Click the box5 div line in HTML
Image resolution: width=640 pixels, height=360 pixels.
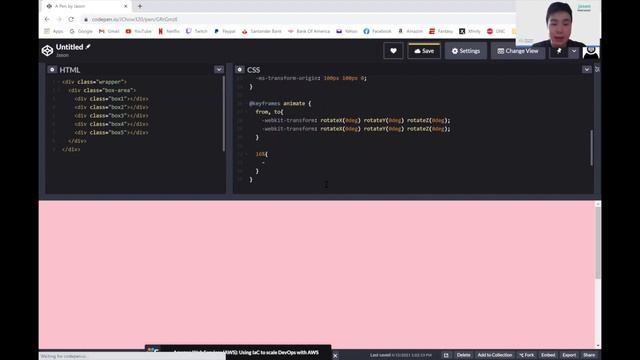click(111, 133)
